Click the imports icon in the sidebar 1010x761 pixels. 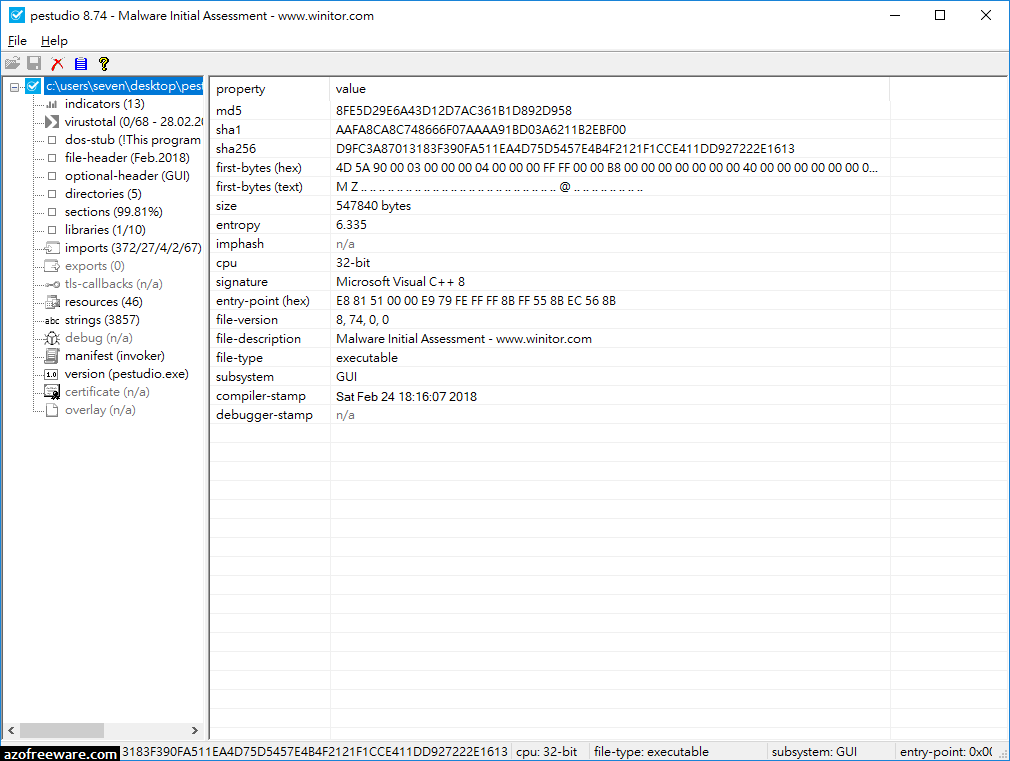50,247
